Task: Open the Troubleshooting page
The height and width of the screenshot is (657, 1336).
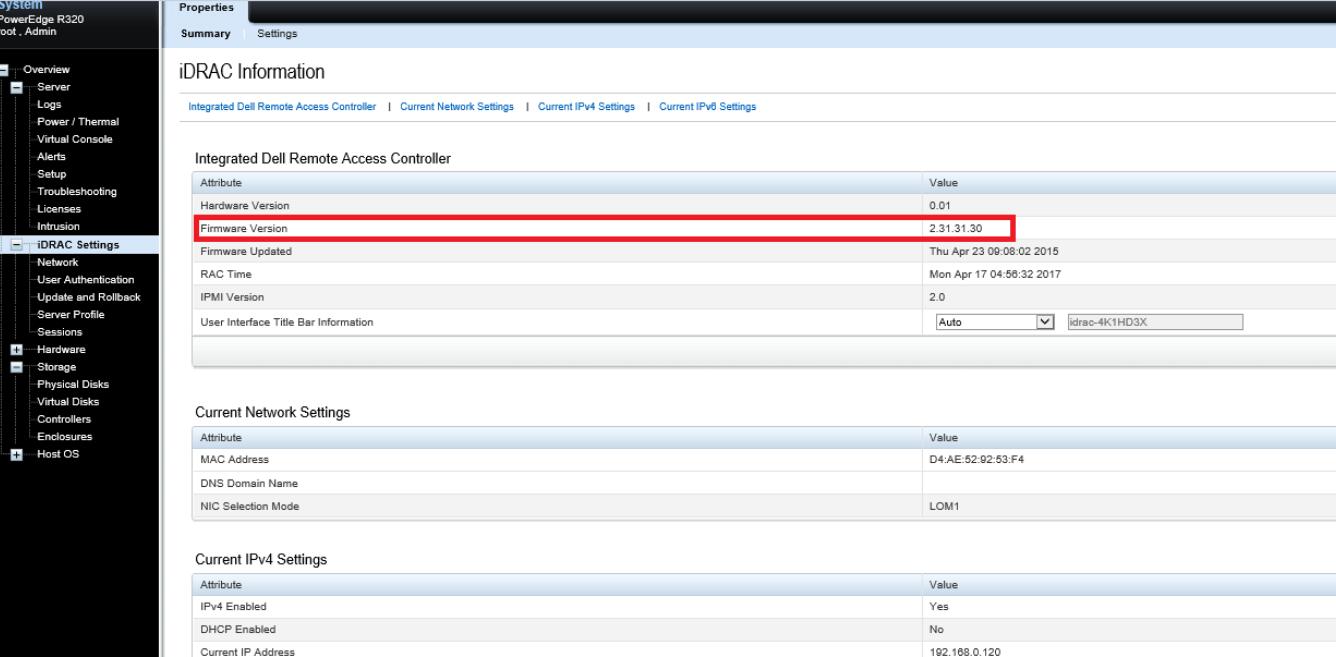Action: 76,192
